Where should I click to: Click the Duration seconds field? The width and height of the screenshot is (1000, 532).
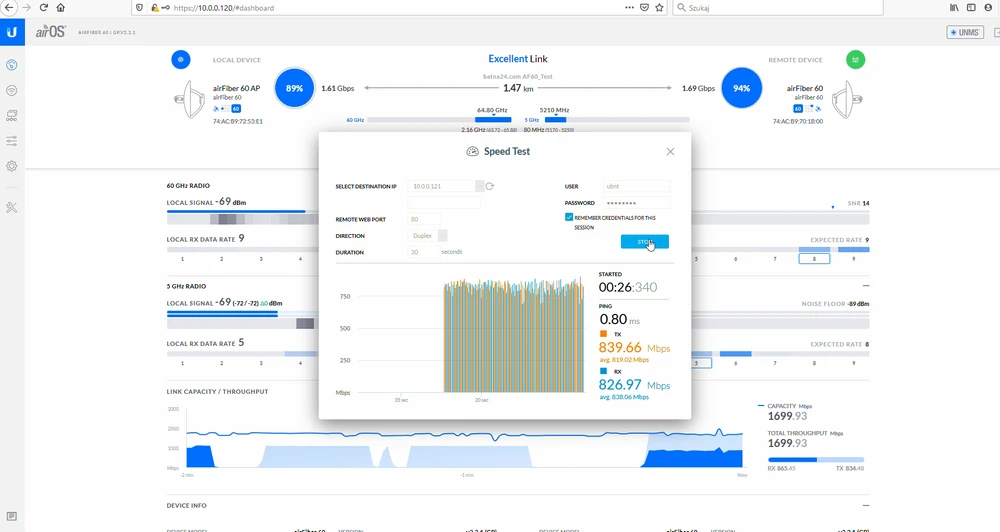pyautogui.click(x=424, y=253)
